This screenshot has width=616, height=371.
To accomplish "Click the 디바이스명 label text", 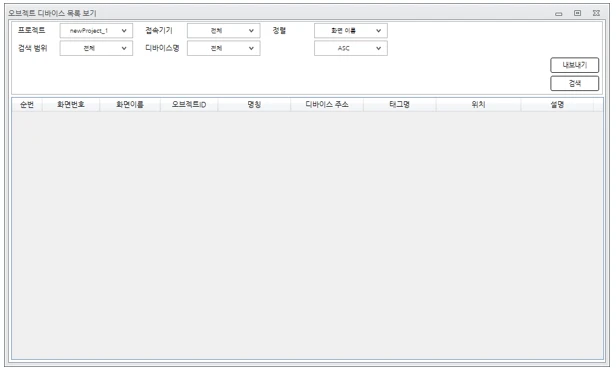I will tap(162, 48).
